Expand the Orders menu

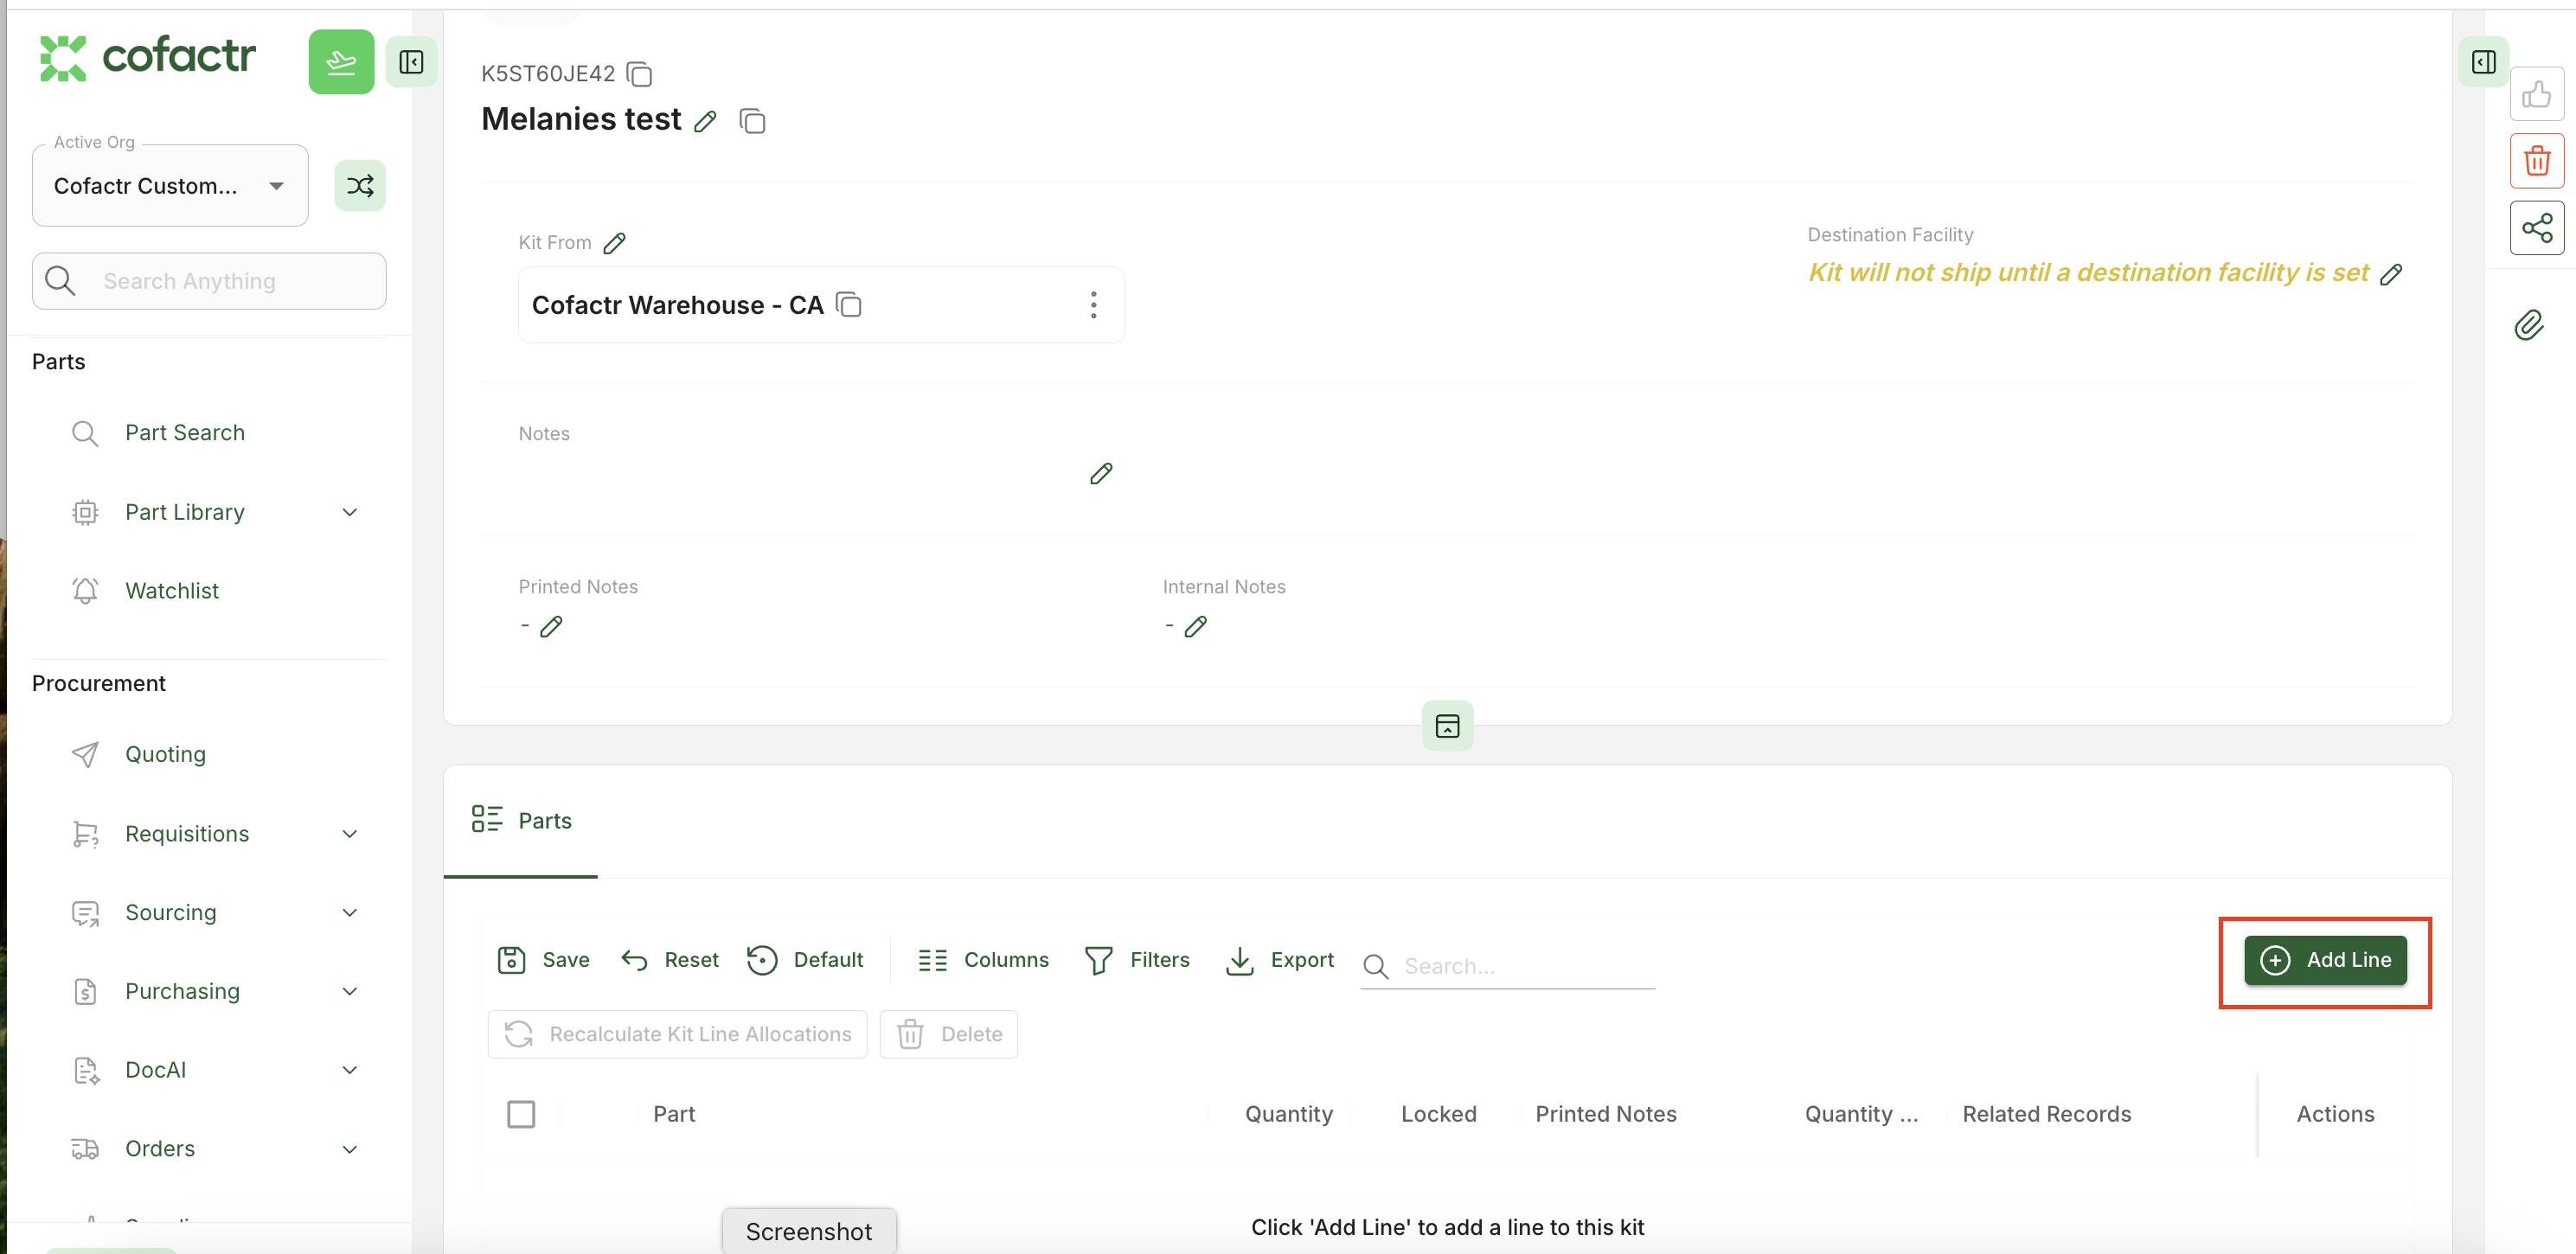click(349, 1150)
